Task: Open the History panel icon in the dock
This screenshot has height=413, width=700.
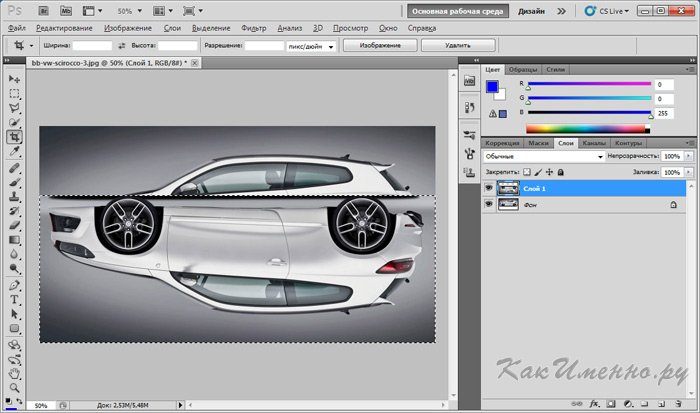Action: point(469,108)
